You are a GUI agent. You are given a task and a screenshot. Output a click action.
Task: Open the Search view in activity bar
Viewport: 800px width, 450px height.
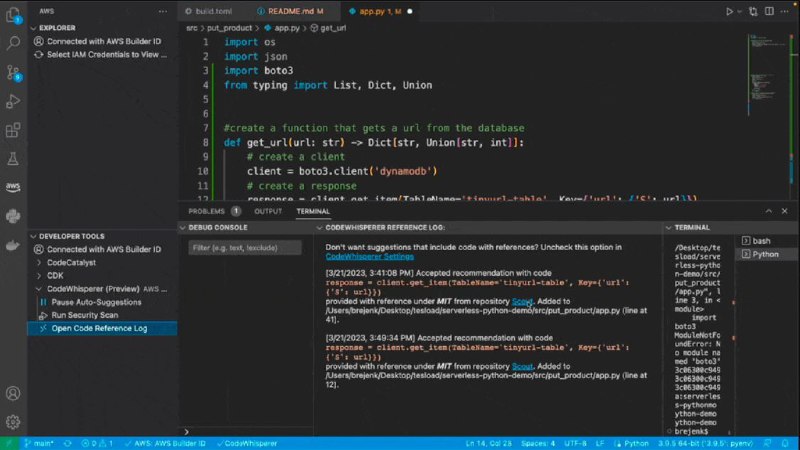coord(14,44)
